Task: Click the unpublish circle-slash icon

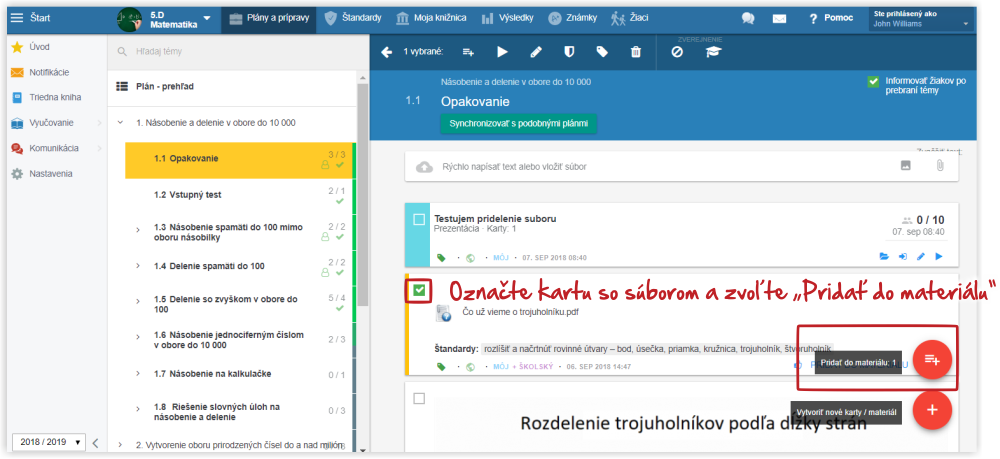Action: (677, 52)
